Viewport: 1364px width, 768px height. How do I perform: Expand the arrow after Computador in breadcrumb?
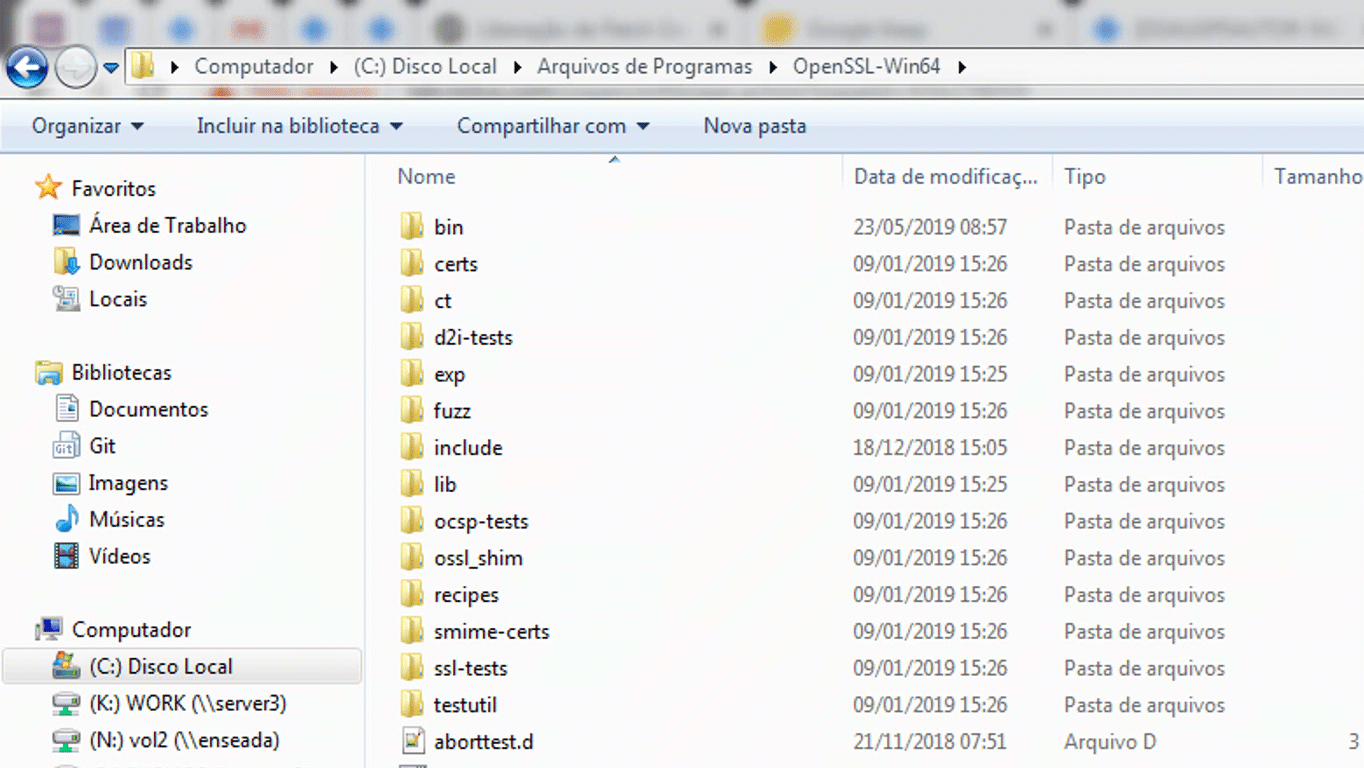click(335, 67)
